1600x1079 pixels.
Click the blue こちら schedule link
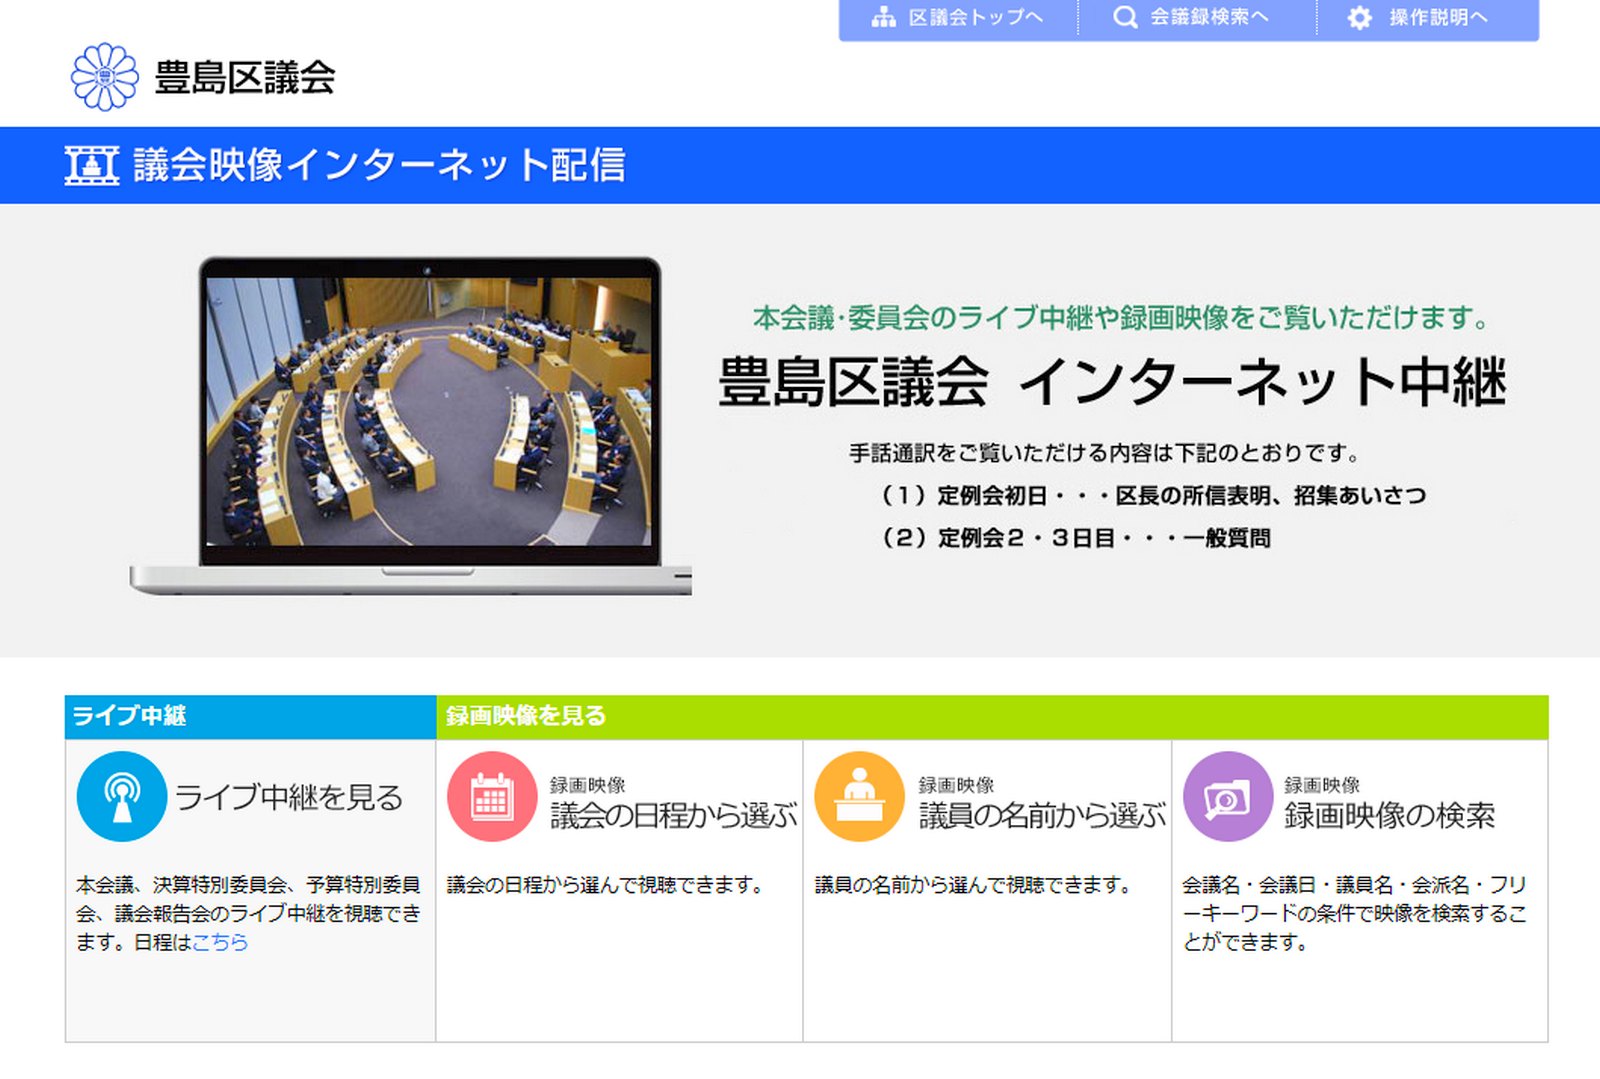click(220, 942)
